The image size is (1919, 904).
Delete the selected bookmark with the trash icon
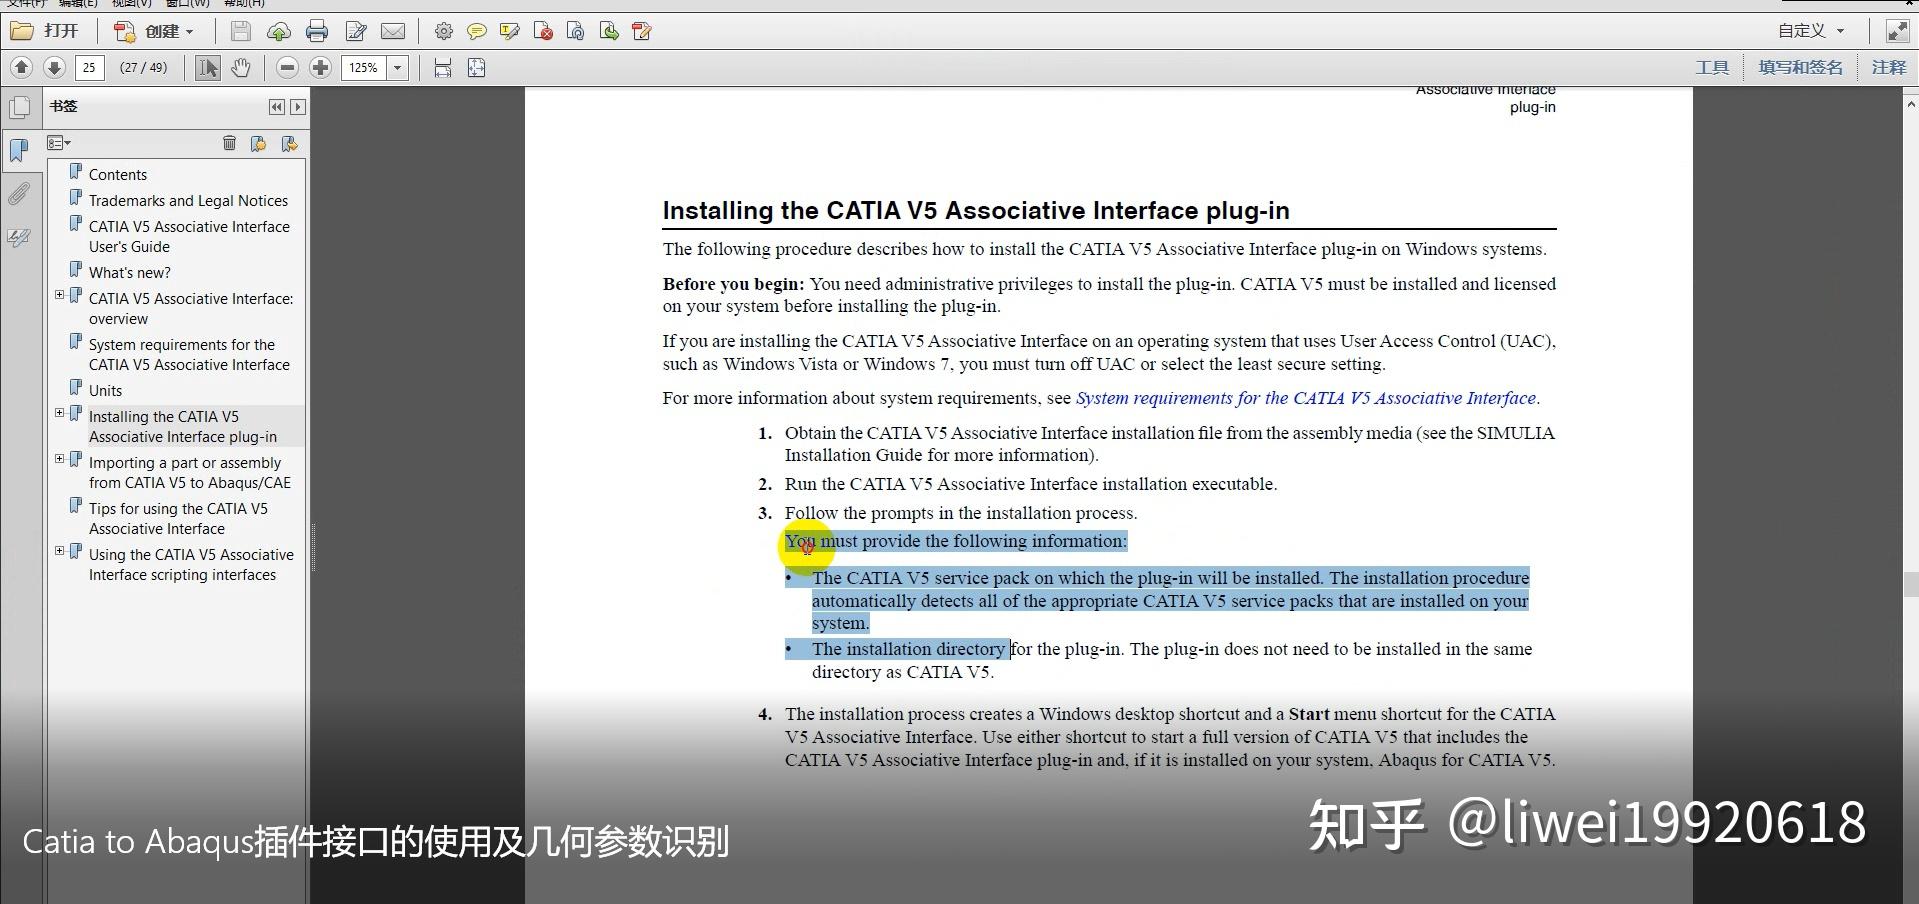[229, 143]
